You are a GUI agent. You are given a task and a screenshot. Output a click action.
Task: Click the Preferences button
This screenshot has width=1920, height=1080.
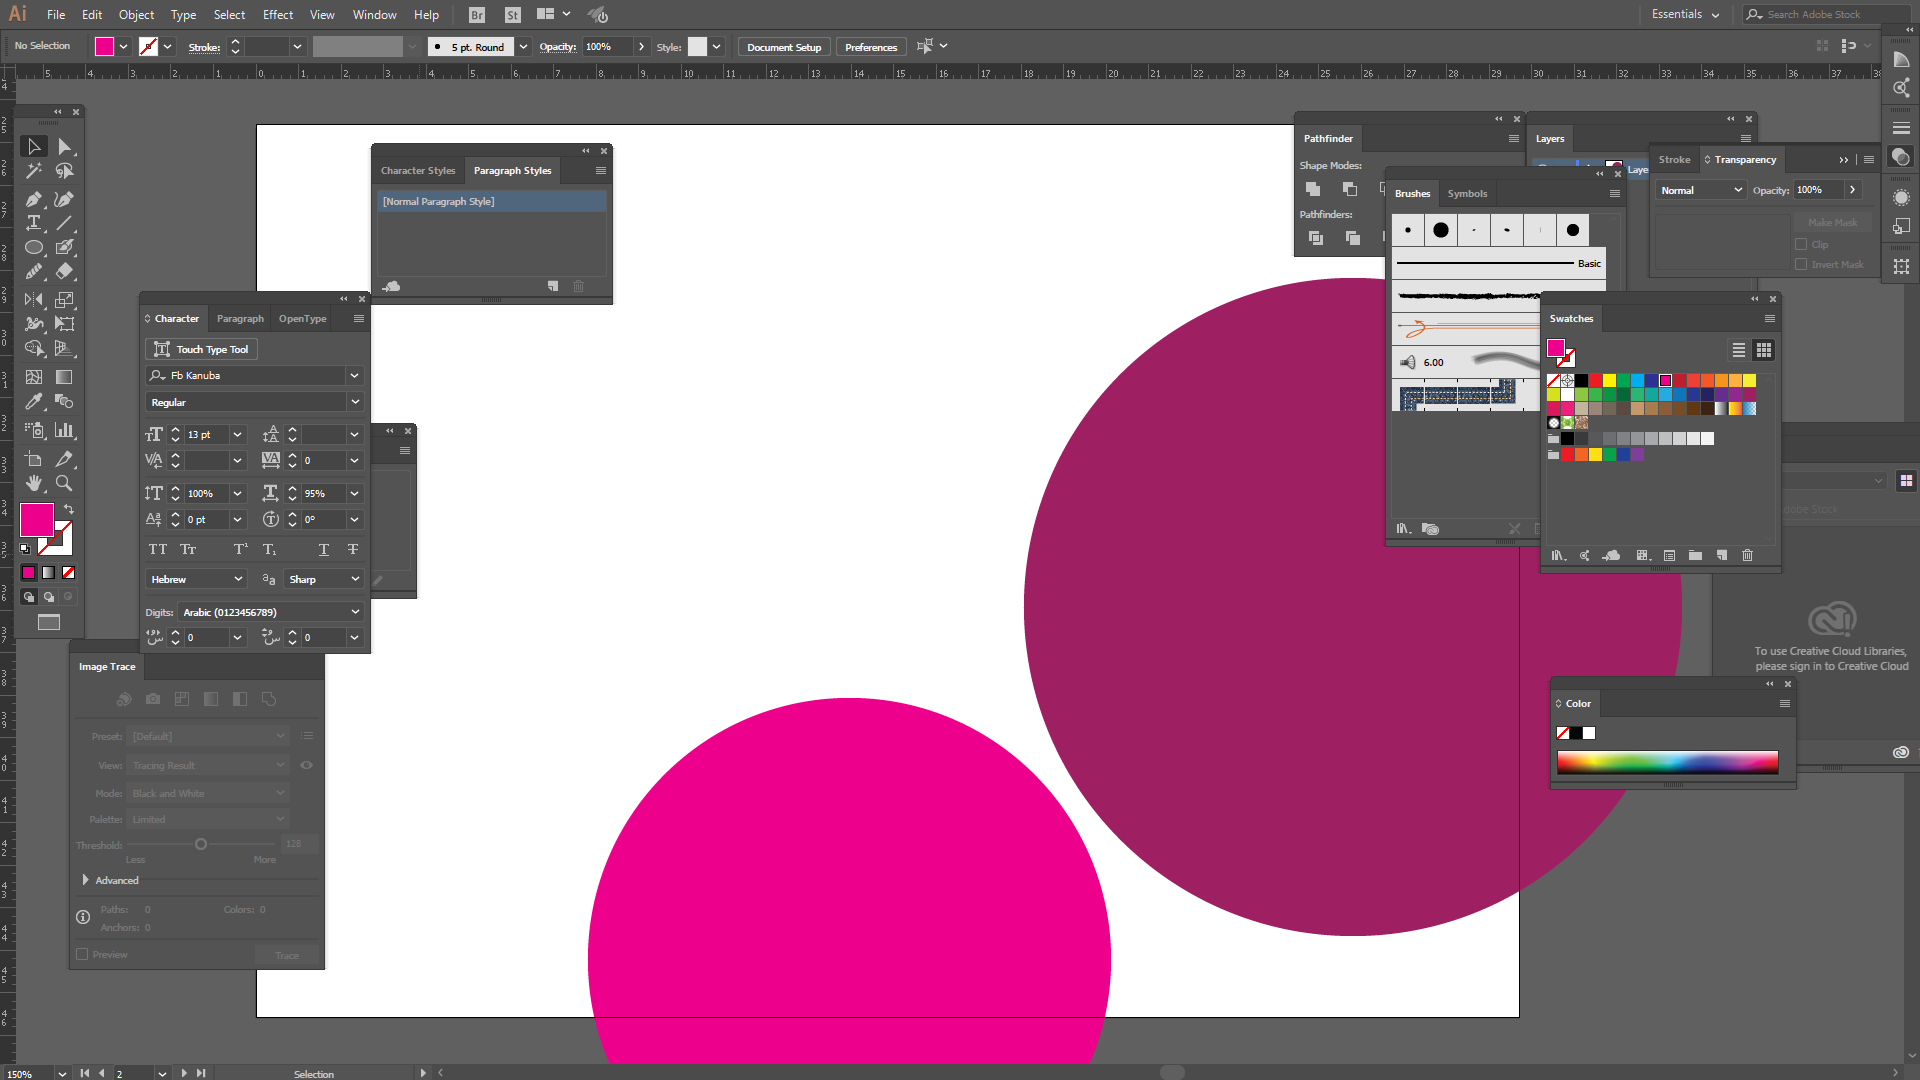click(x=870, y=47)
